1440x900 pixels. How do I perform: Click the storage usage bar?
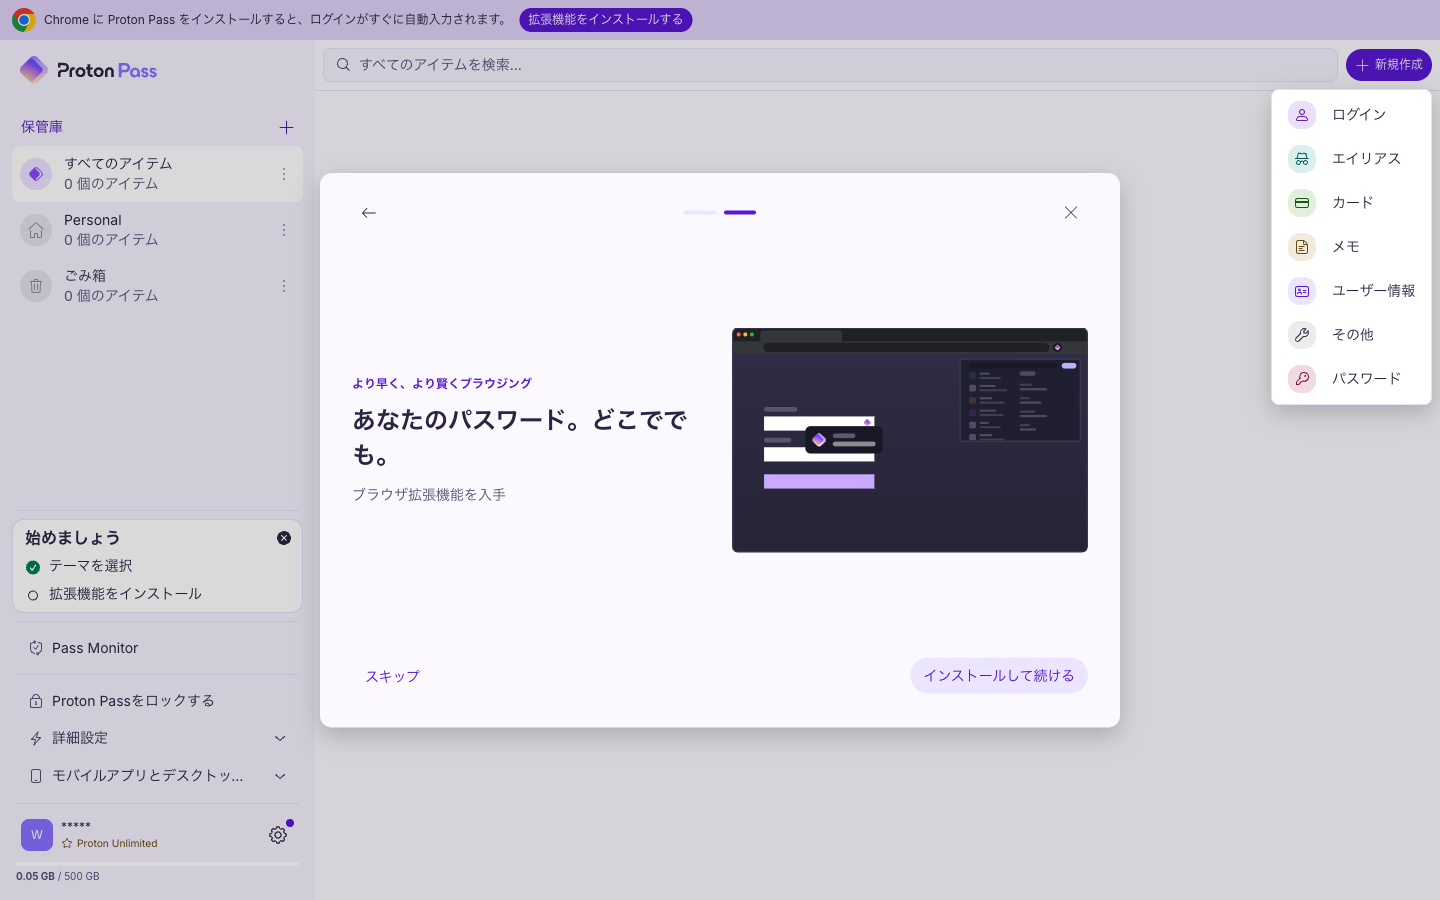click(158, 864)
